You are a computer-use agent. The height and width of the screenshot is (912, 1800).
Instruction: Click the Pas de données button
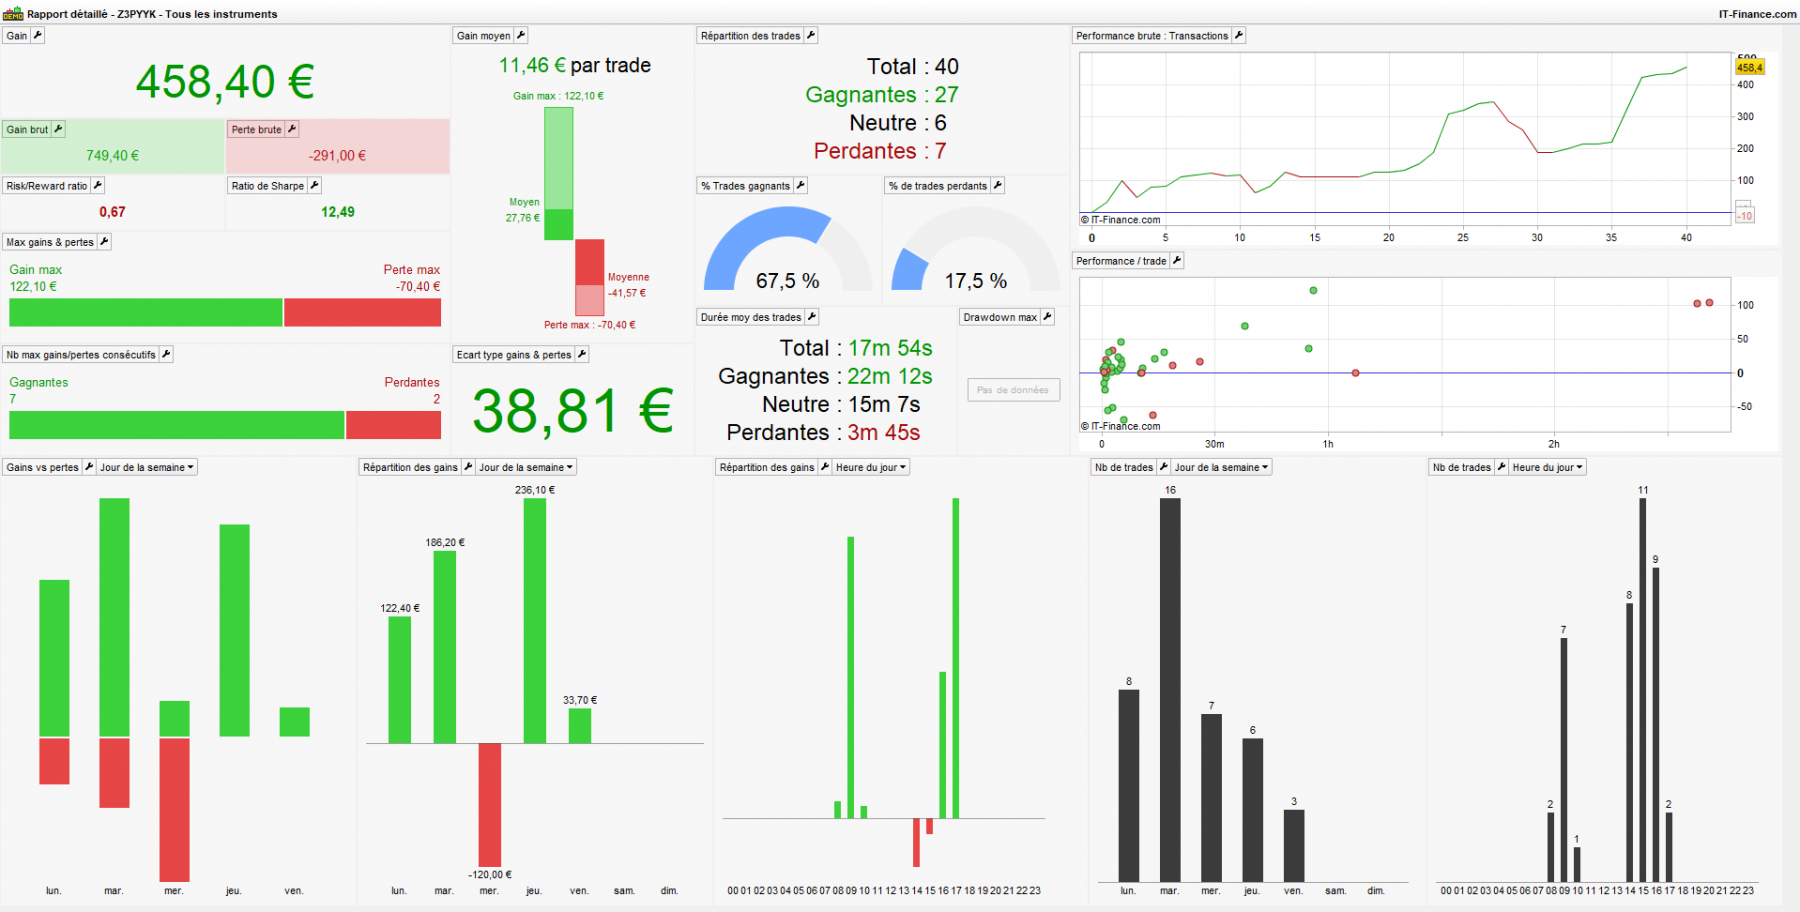pos(1013,390)
